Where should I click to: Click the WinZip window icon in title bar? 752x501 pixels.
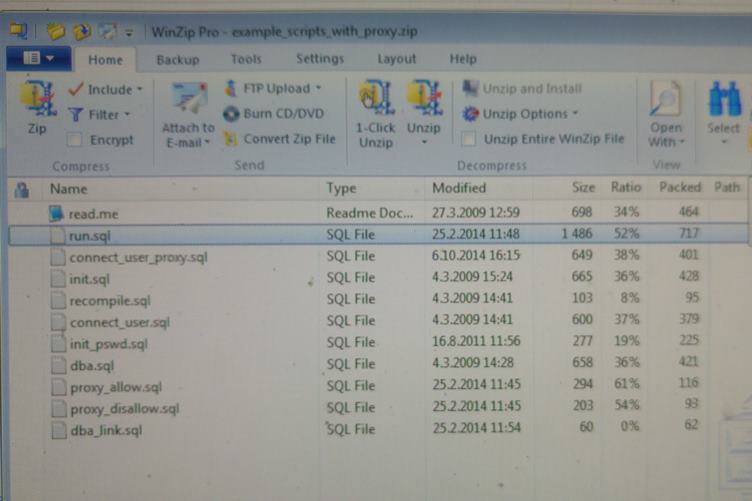(18, 31)
